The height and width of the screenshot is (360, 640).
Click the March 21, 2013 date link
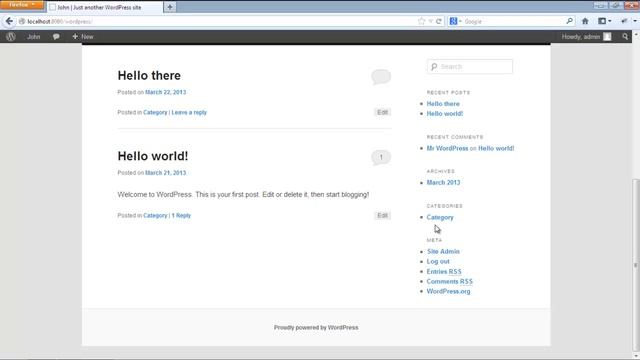(x=165, y=173)
